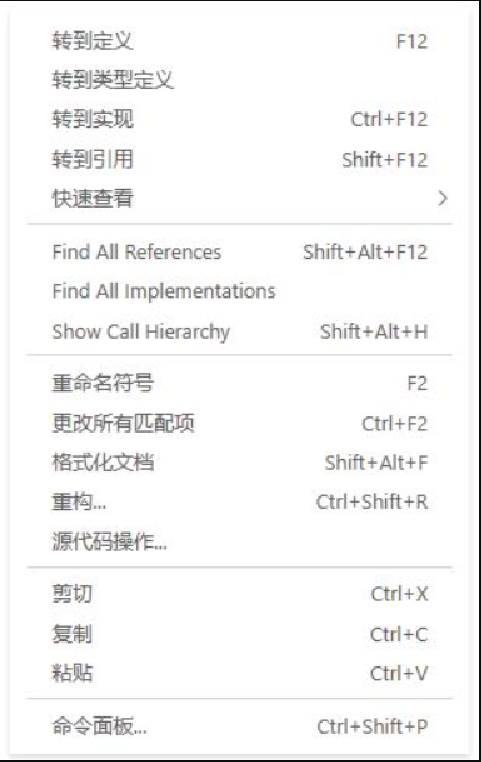
Task: Choose 复制 to copy
Action: coord(240,634)
